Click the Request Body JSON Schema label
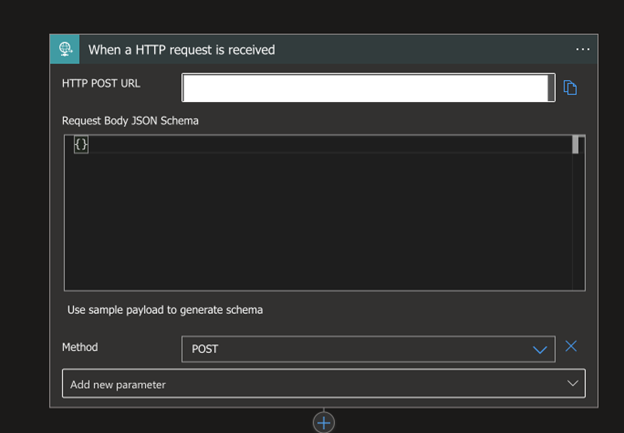The image size is (624, 433). tap(128, 120)
